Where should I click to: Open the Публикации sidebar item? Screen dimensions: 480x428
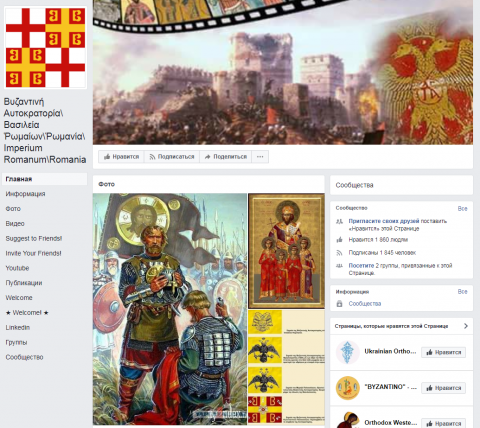click(x=24, y=283)
